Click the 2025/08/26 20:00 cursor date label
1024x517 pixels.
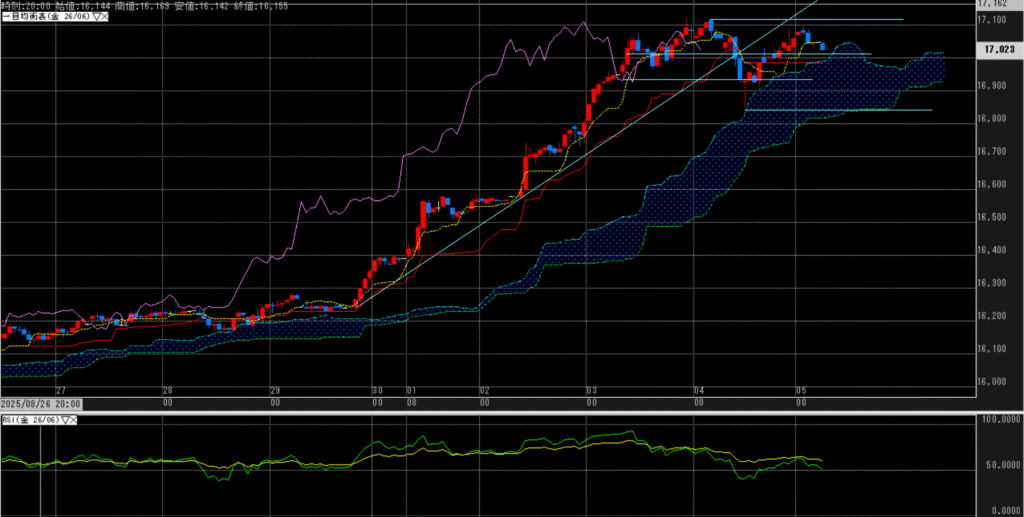[41, 404]
